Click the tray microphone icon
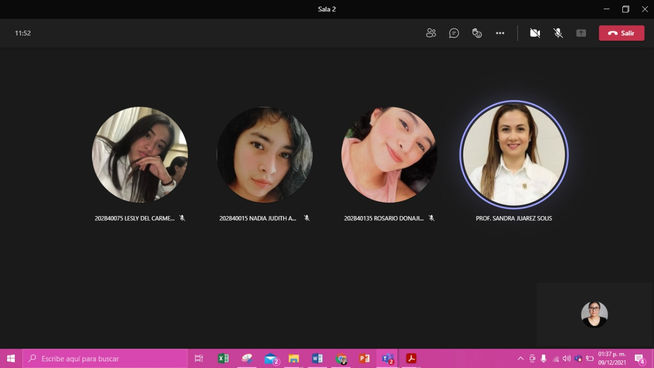The height and width of the screenshot is (368, 654). pyautogui.click(x=543, y=358)
